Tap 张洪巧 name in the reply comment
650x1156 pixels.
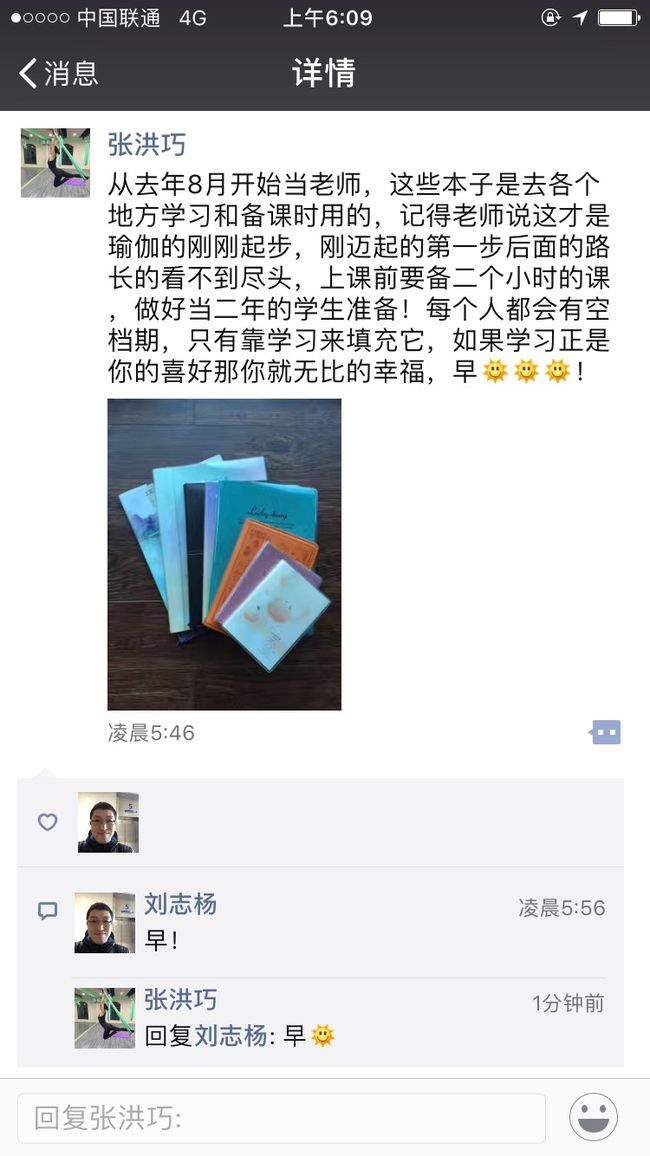tap(181, 1000)
